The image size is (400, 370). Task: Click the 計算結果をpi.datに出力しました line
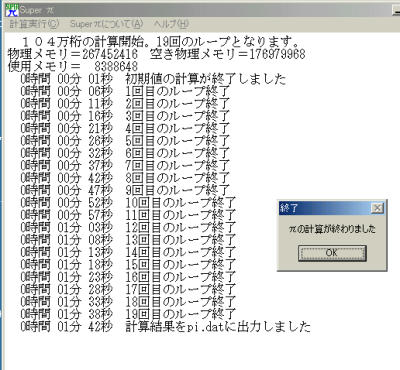(x=165, y=326)
